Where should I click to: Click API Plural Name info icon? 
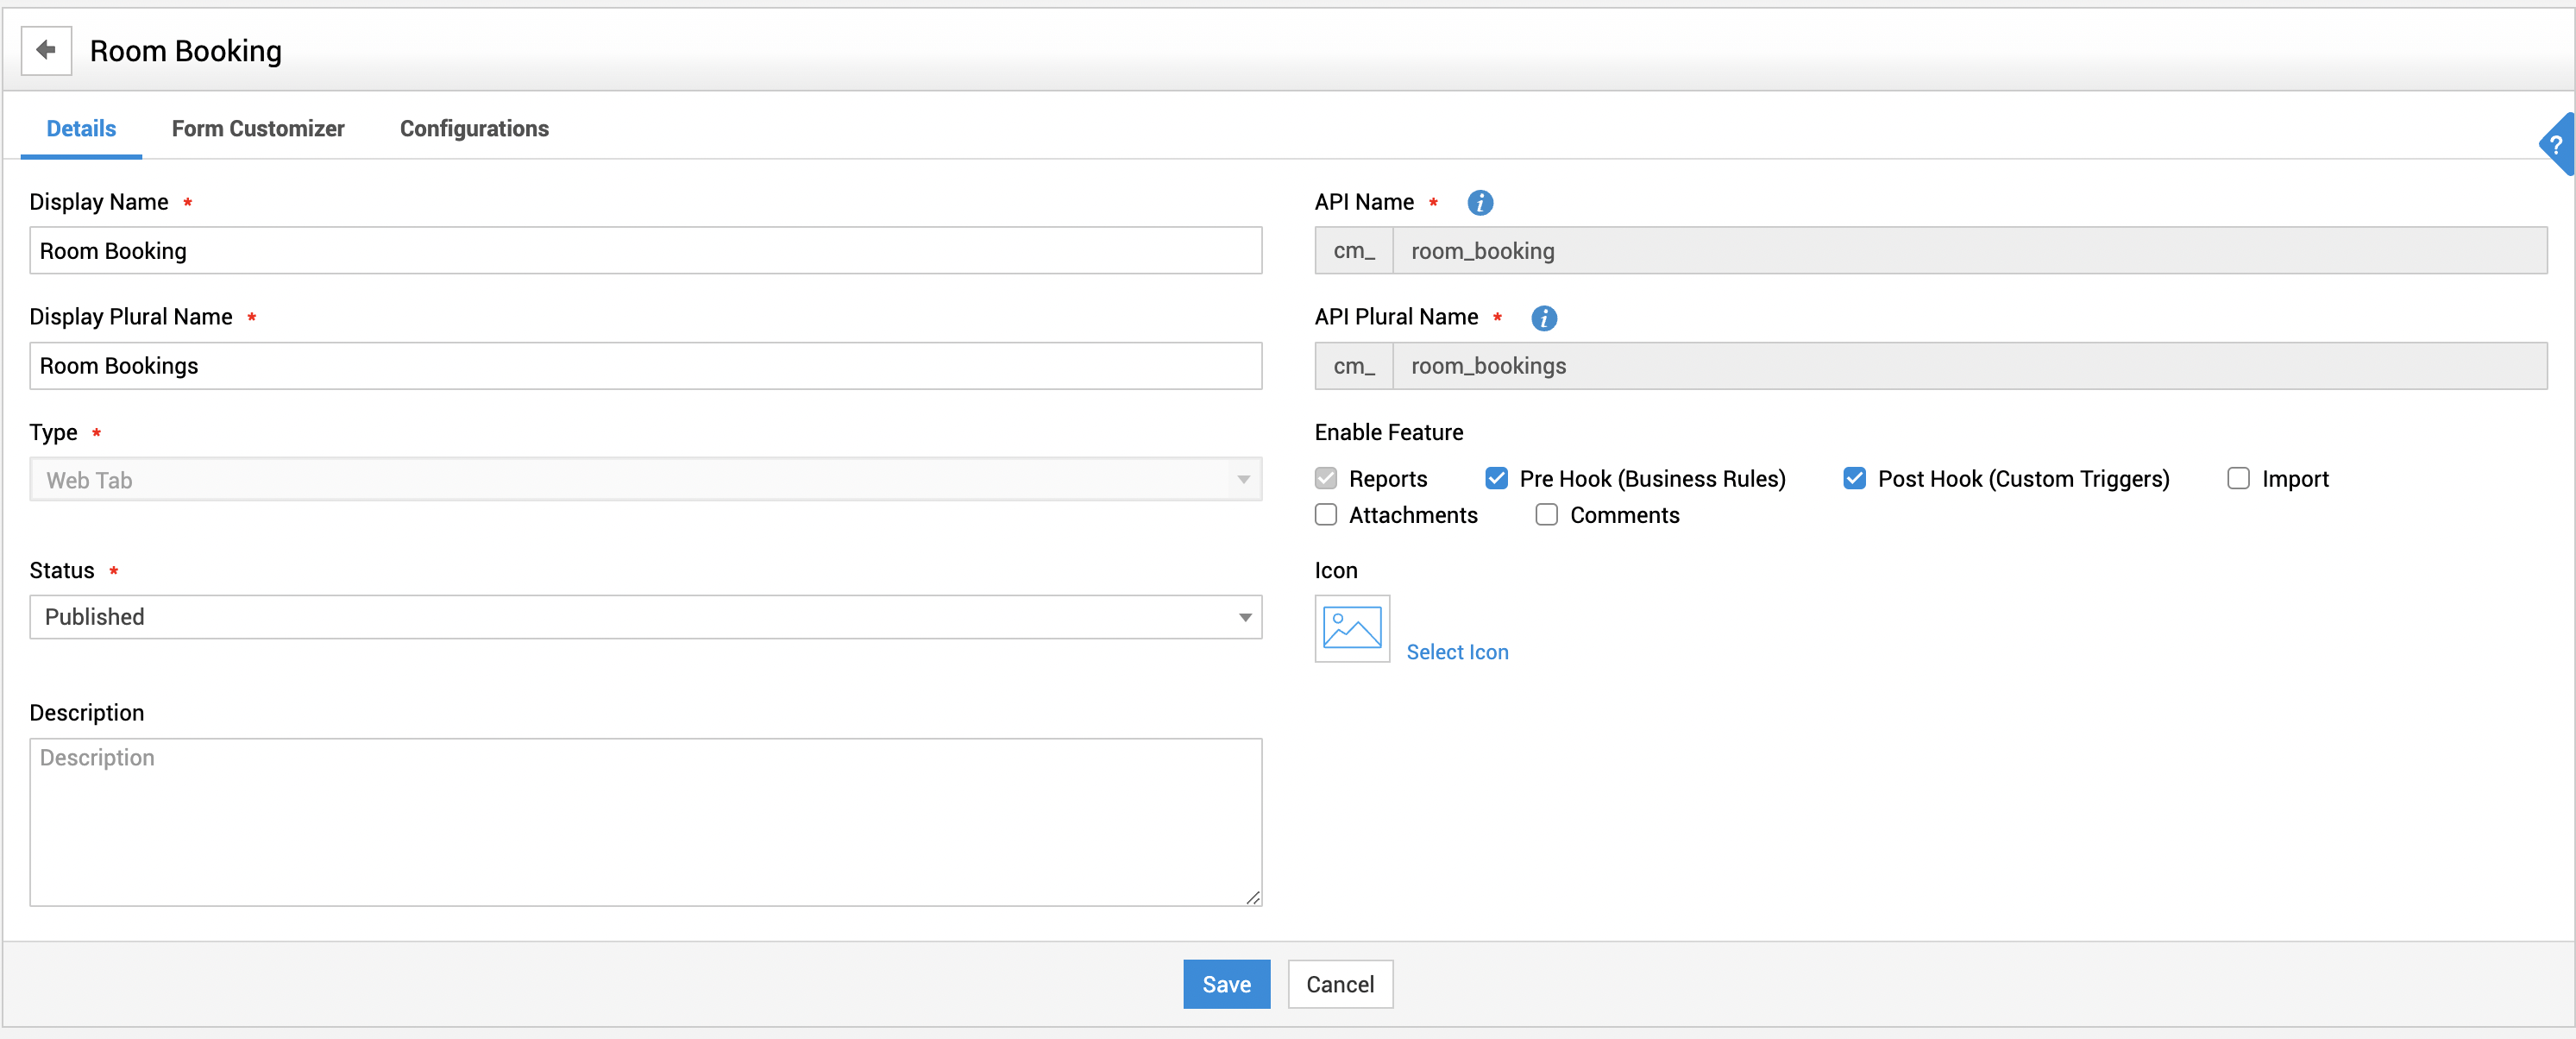tap(1543, 318)
